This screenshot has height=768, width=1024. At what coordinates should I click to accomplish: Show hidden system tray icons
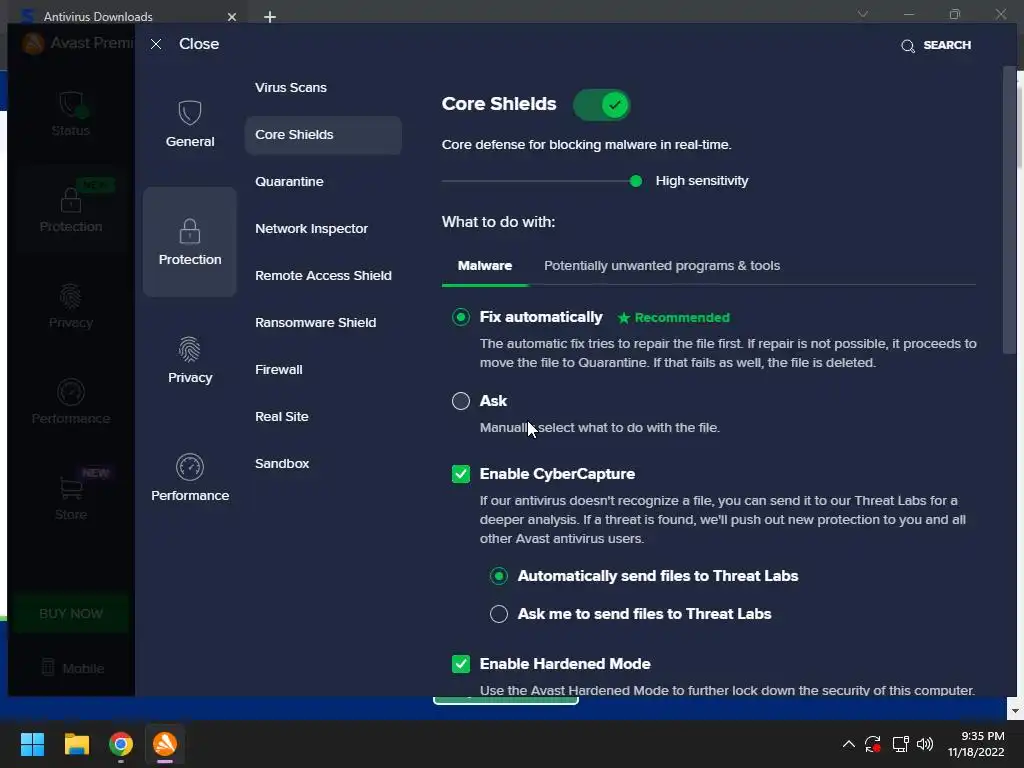point(848,744)
